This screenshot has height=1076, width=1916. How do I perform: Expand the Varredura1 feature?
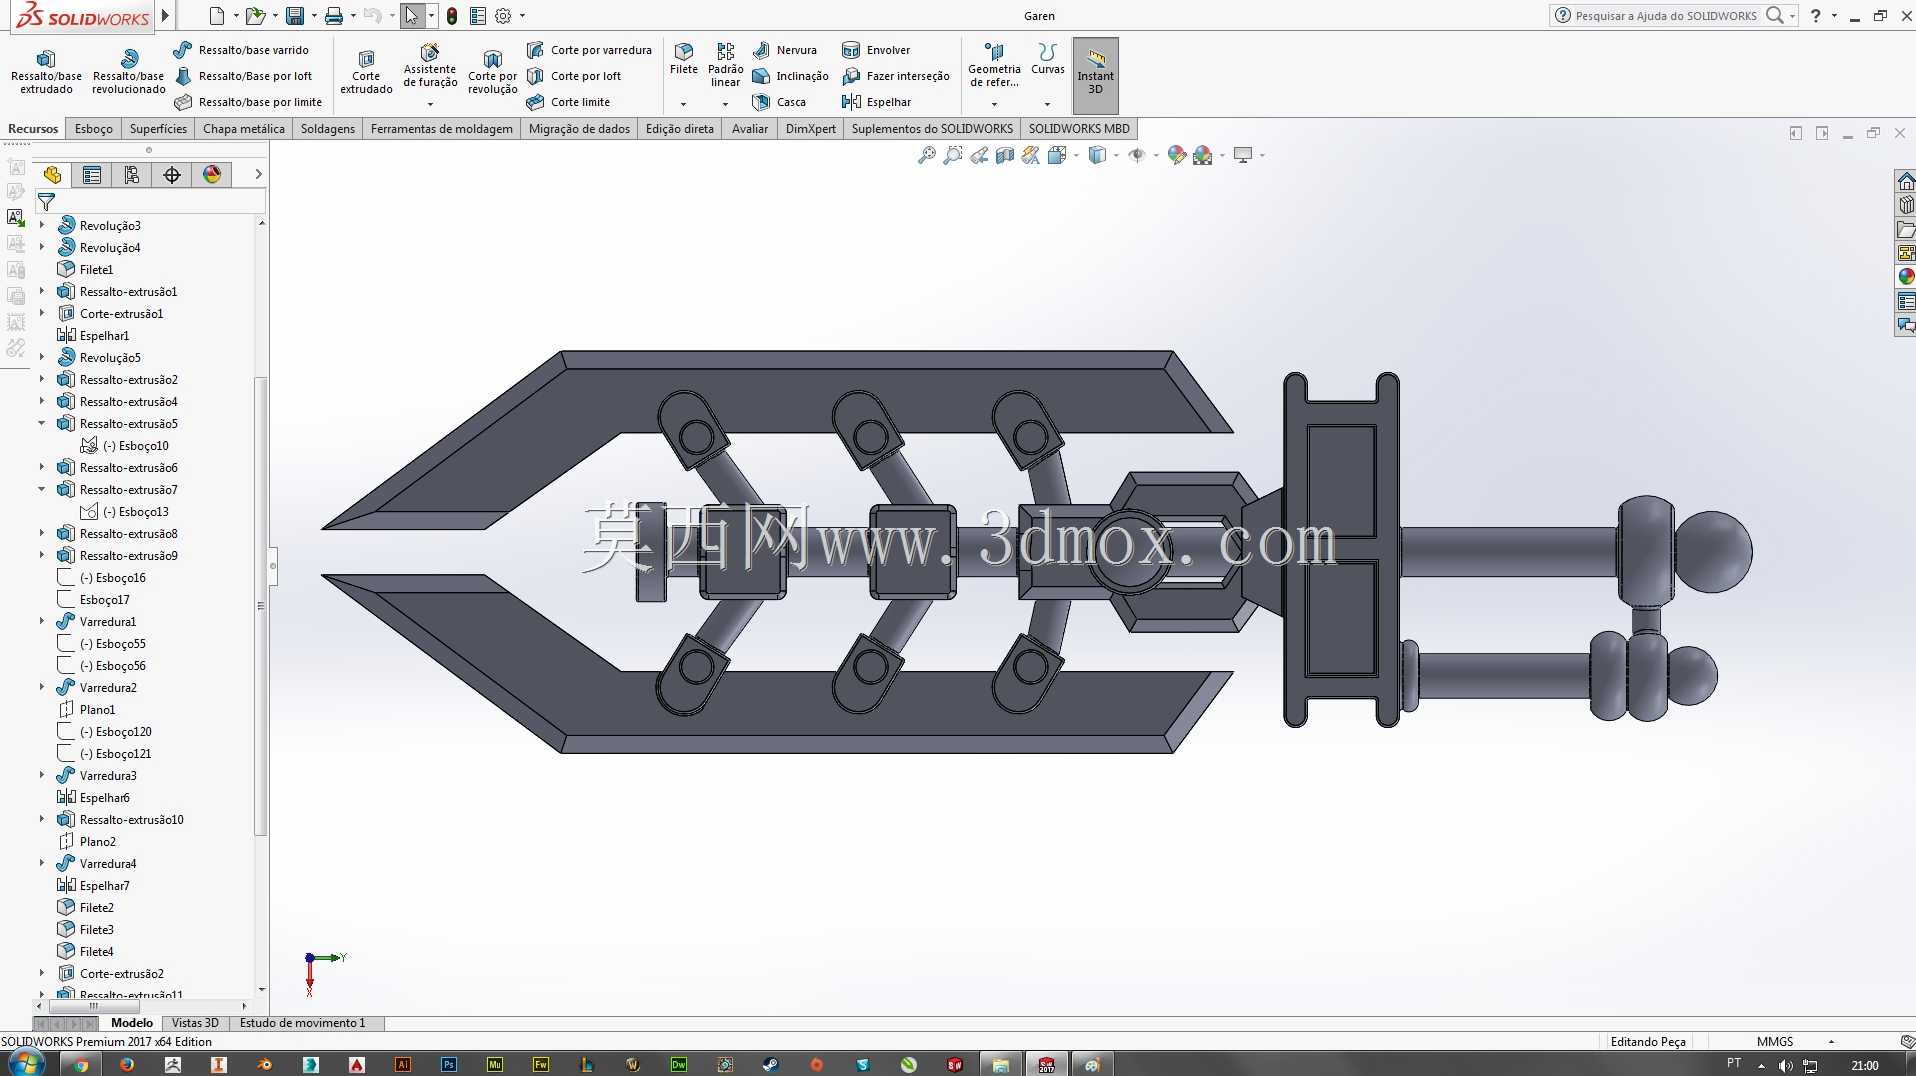click(42, 621)
